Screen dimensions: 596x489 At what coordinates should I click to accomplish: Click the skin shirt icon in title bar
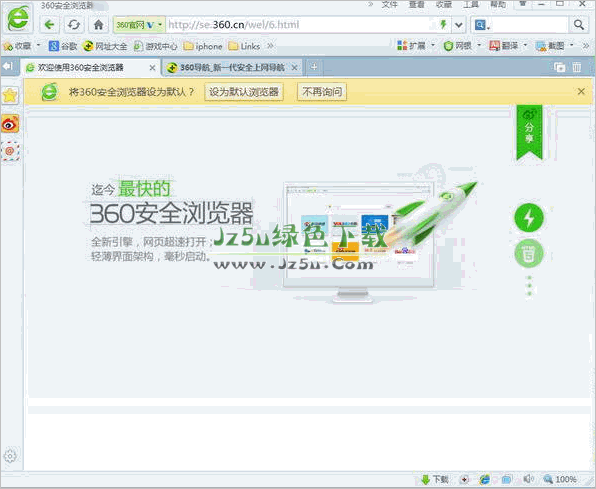(523, 4)
